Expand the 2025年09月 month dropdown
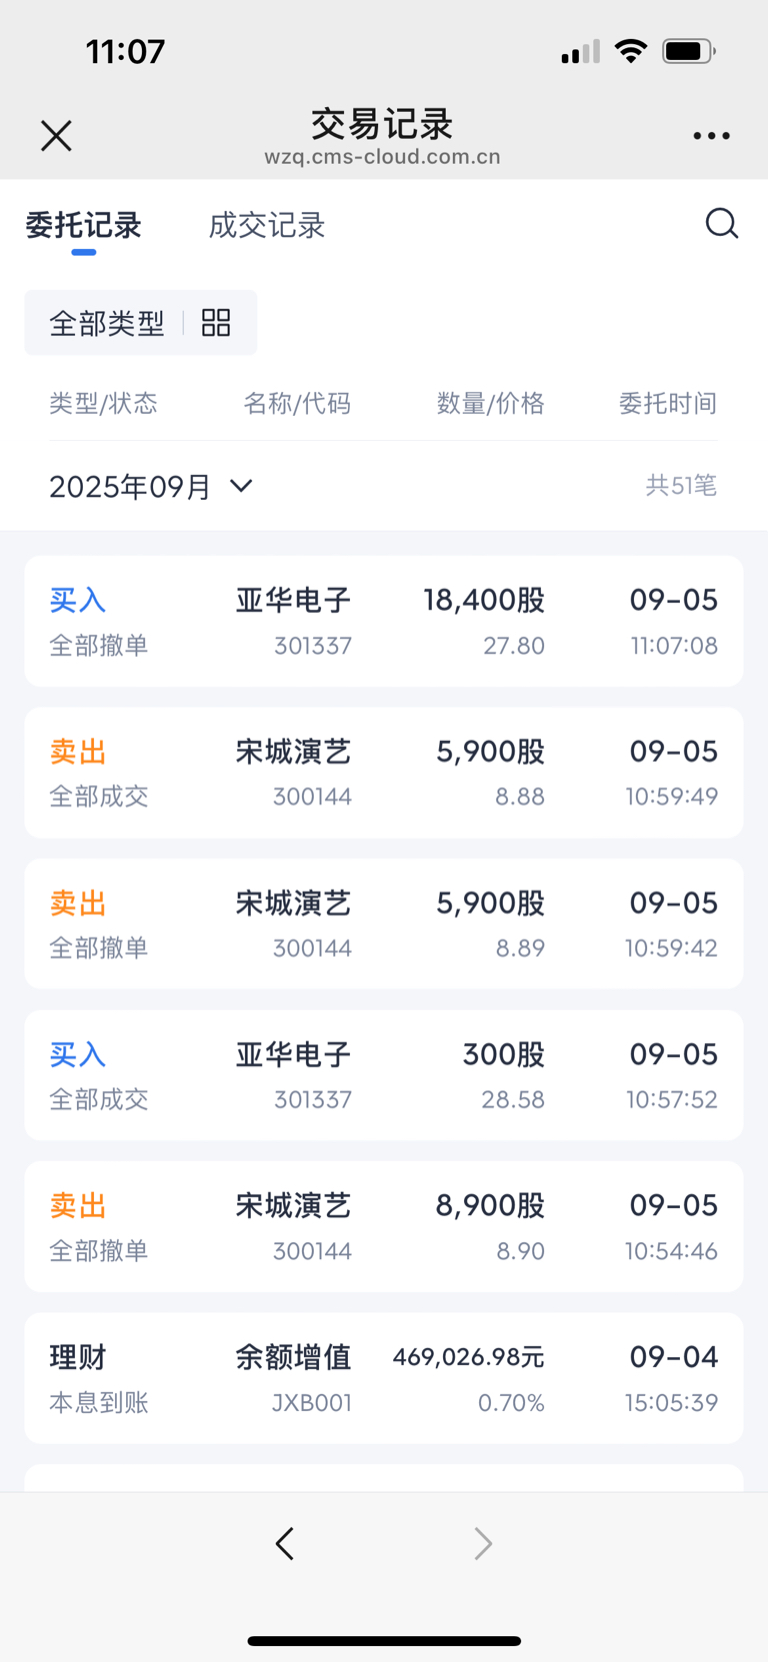The height and width of the screenshot is (1663, 768). coord(150,486)
